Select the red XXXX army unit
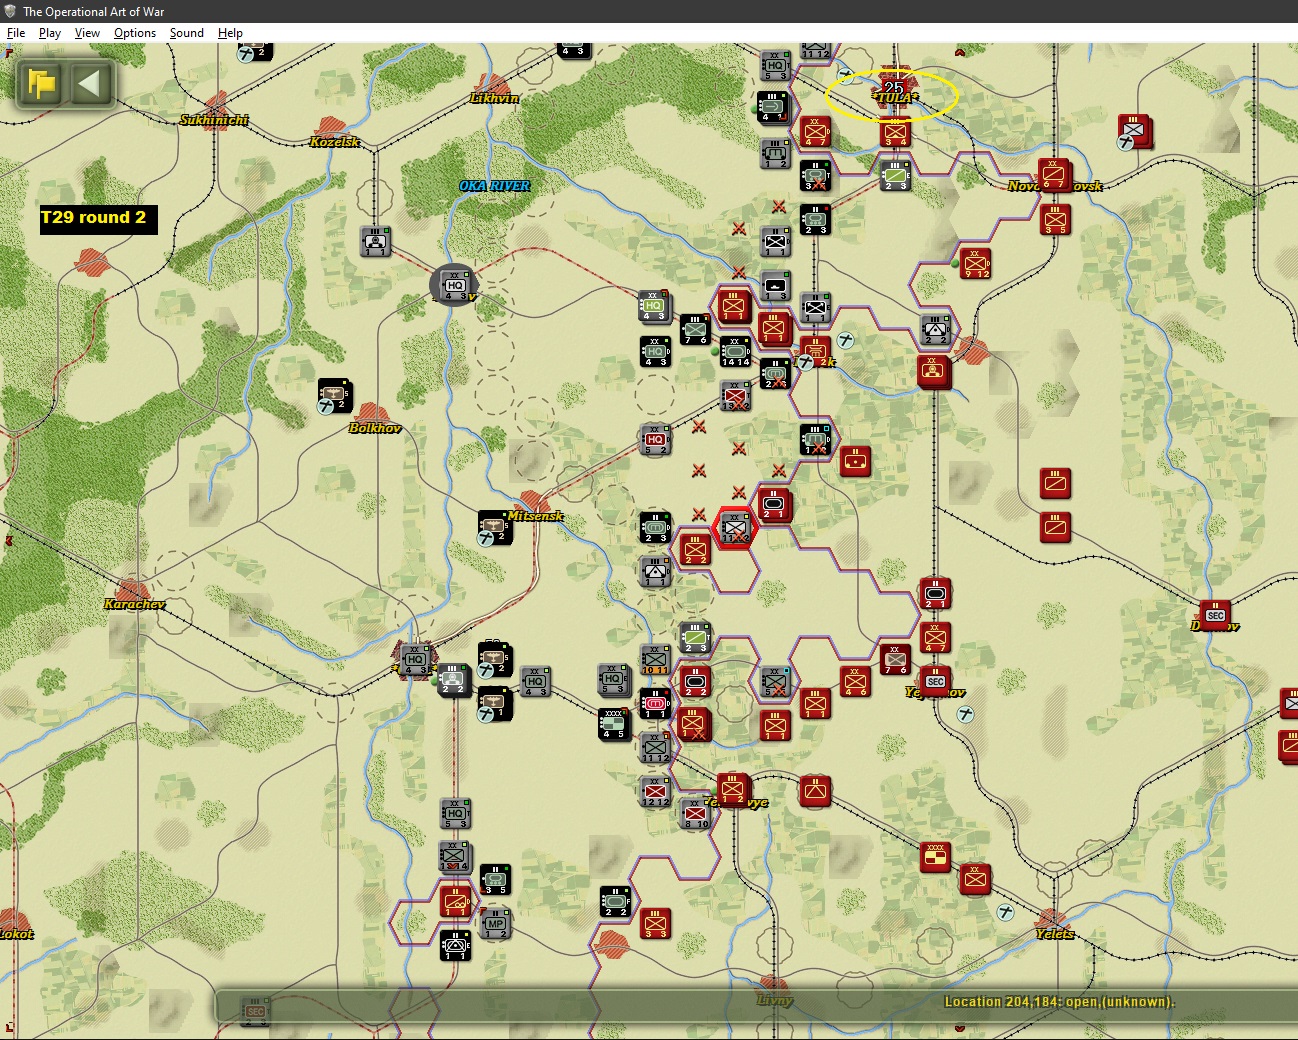This screenshot has height=1040, width=1298. pos(935,857)
